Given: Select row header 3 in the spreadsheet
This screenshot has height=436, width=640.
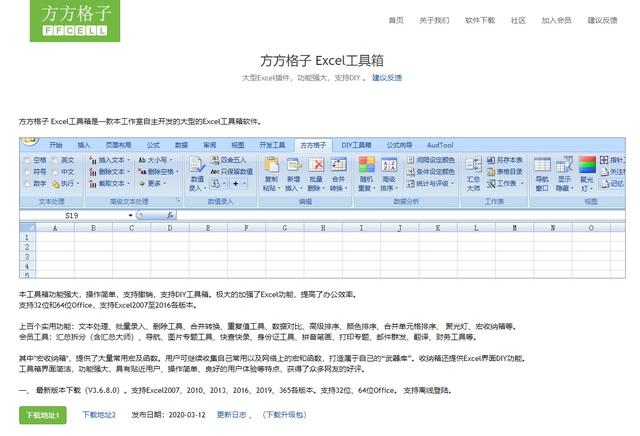Looking at the screenshot, I should pos(27,257).
